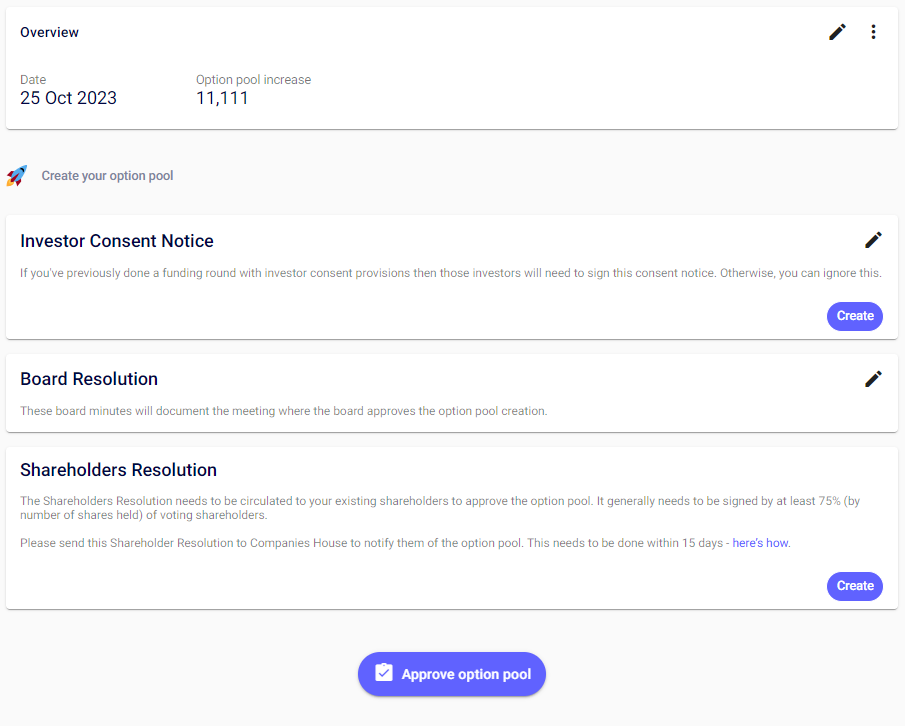Select the date value 25 Oct 2023
The width and height of the screenshot is (905, 726).
[x=68, y=98]
